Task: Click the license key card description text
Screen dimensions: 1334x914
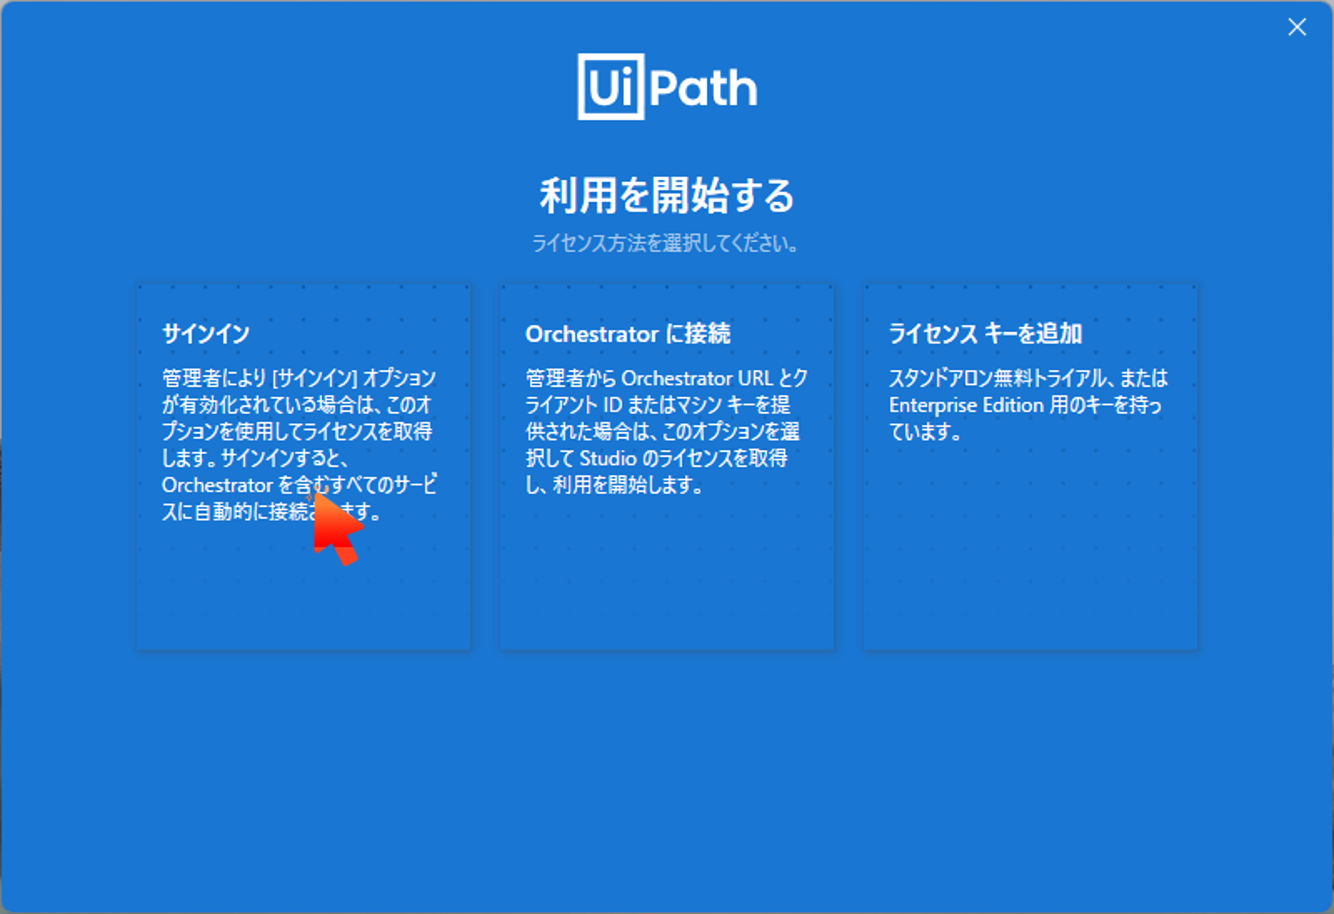Action: (1029, 404)
